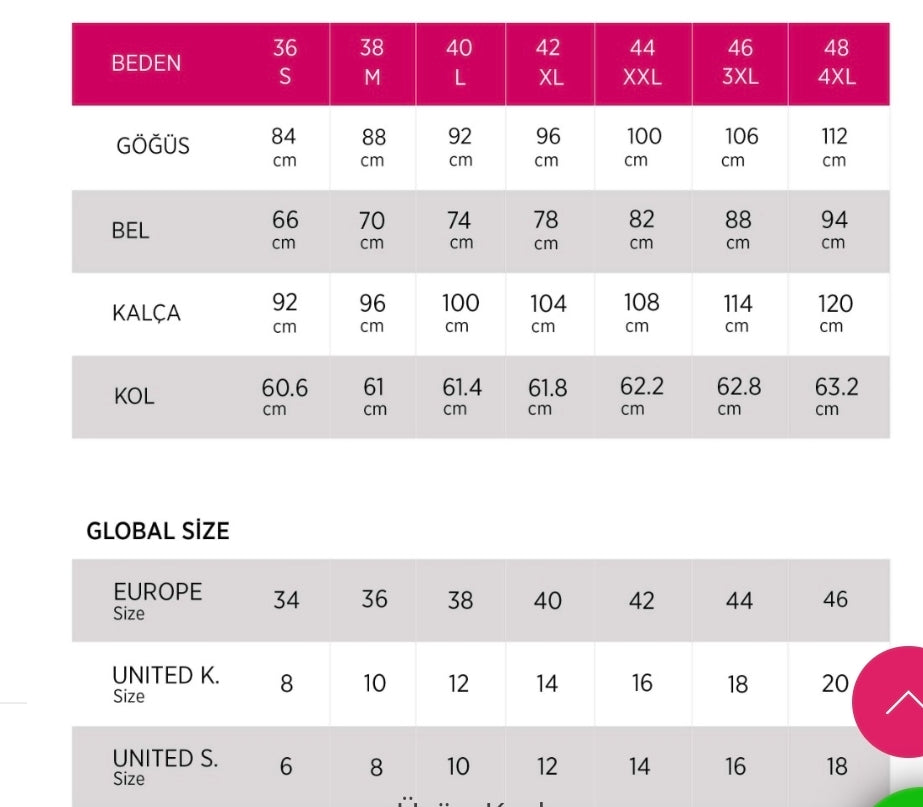Select the EUROPE Size row label
This screenshot has height=807, width=923.
[157, 600]
